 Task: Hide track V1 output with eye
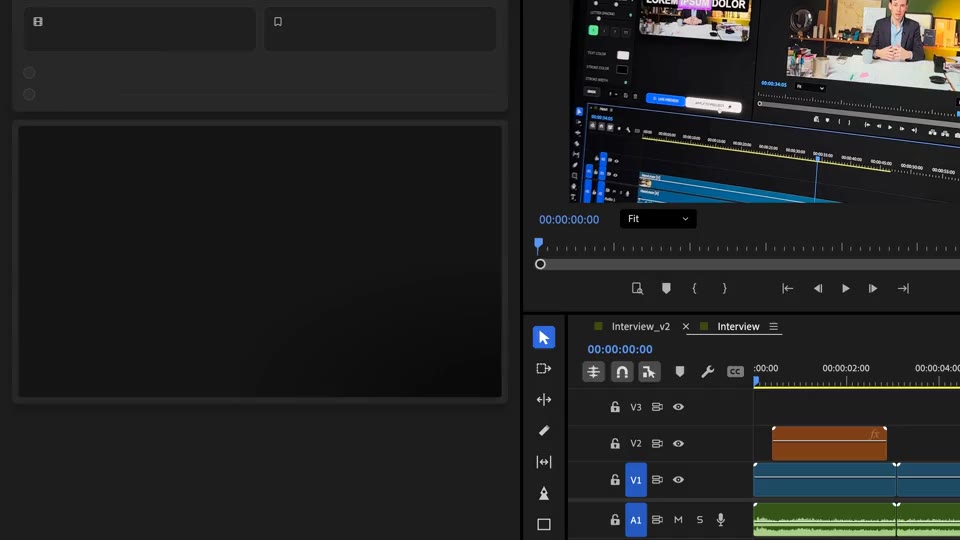(x=678, y=480)
